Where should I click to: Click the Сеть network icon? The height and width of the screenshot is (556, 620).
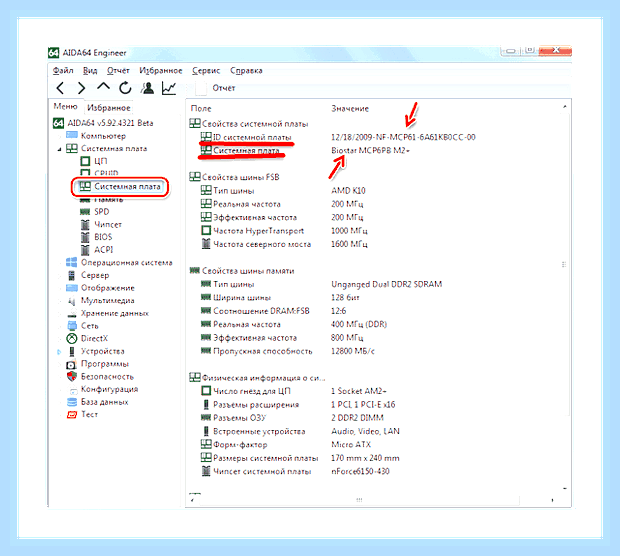point(72,326)
